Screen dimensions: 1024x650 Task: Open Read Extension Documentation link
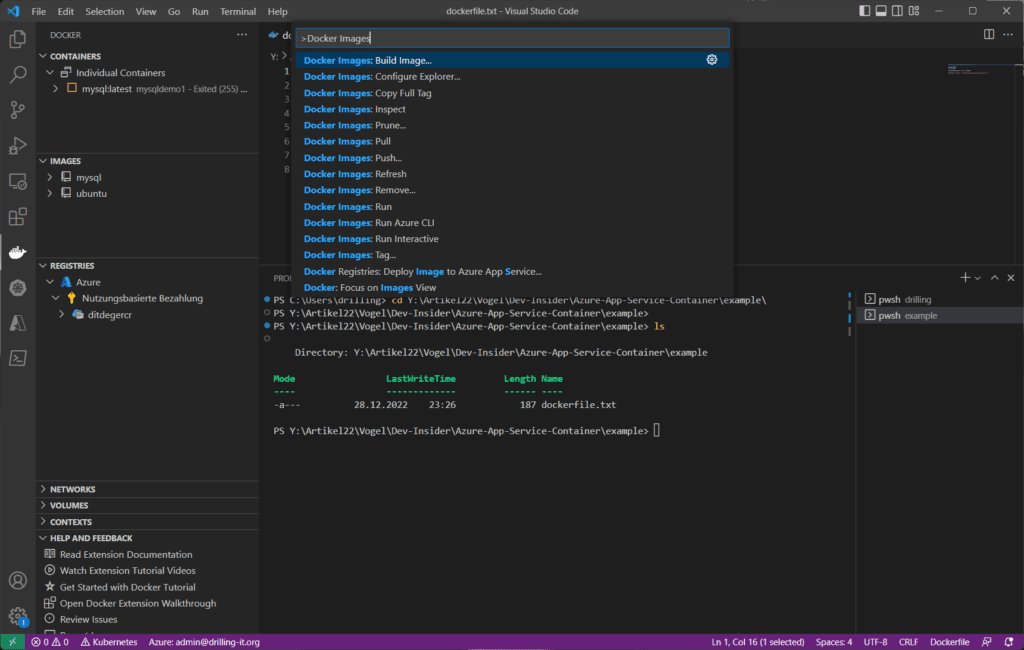pos(126,555)
